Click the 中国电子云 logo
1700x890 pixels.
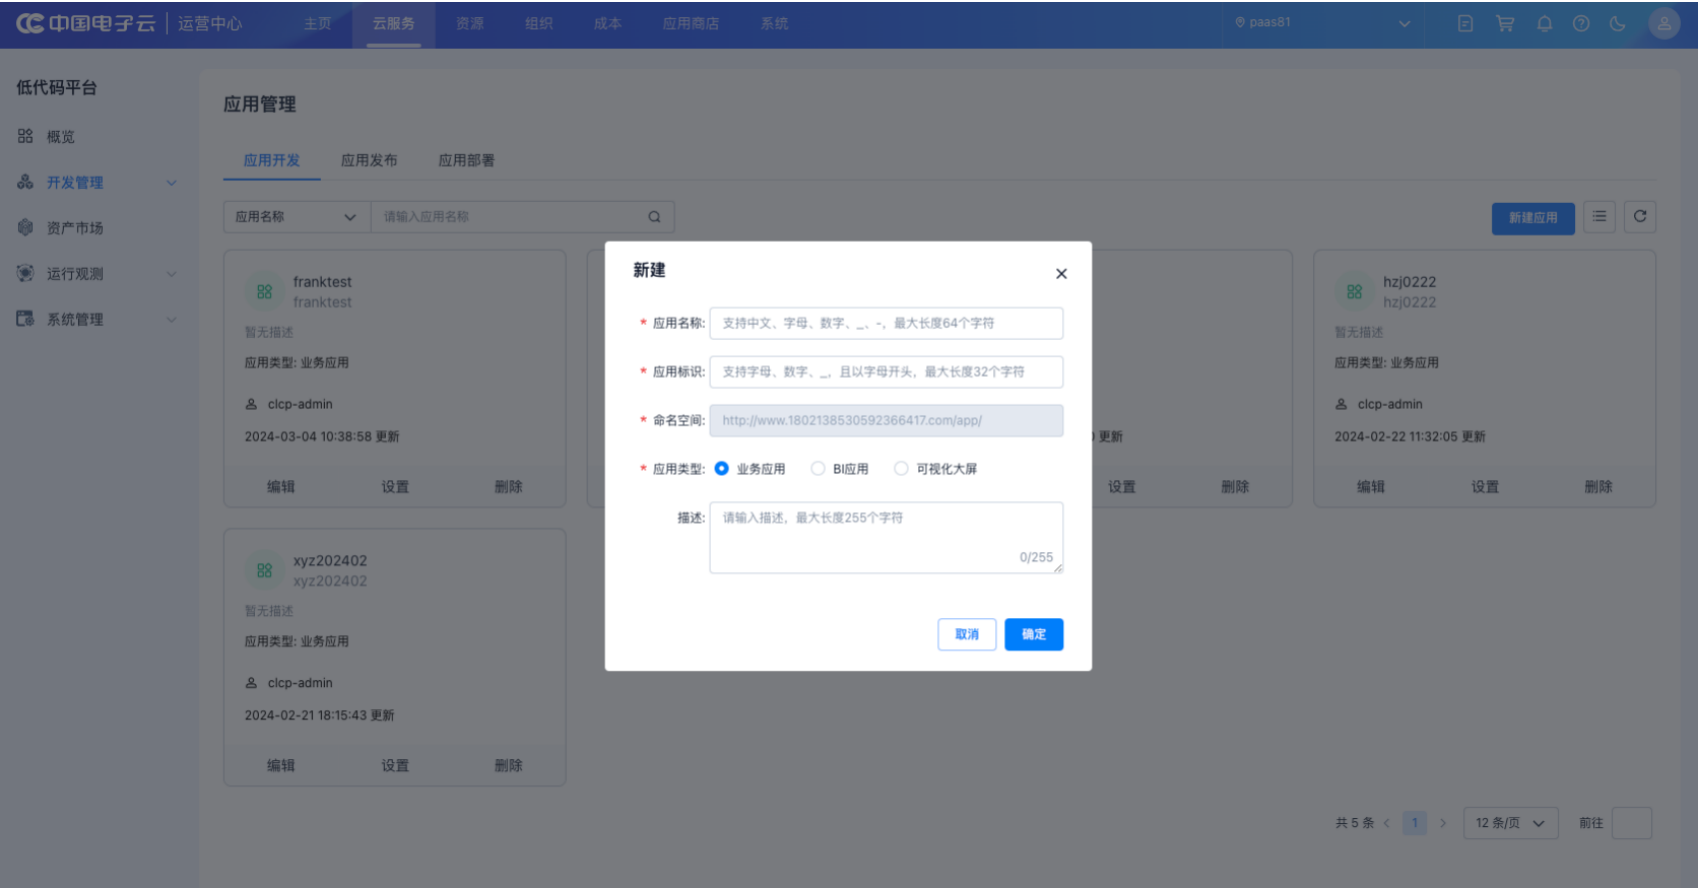point(86,23)
